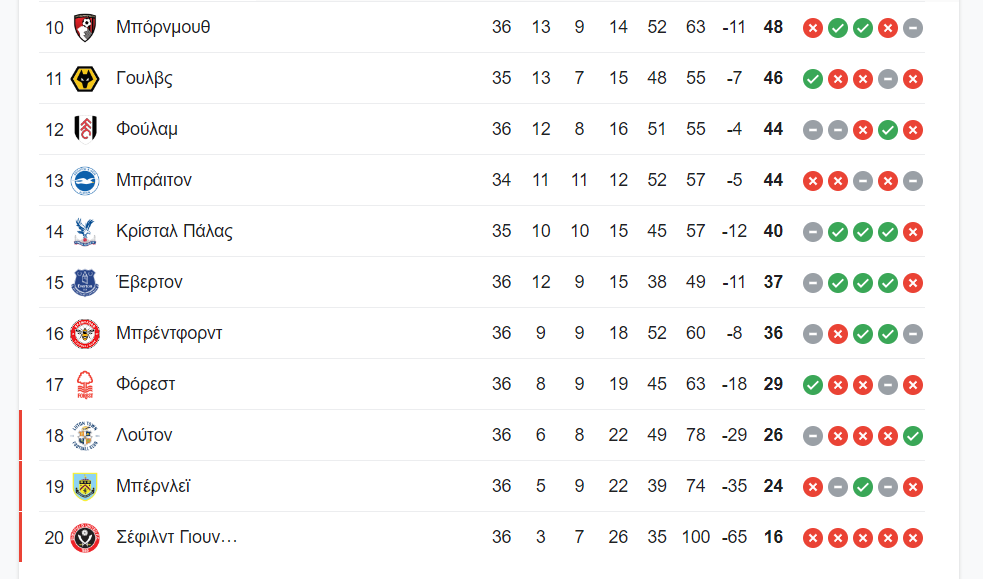This screenshot has height=579, width=983.
Task: Click Burnley's green win form icon
Action: click(862, 487)
